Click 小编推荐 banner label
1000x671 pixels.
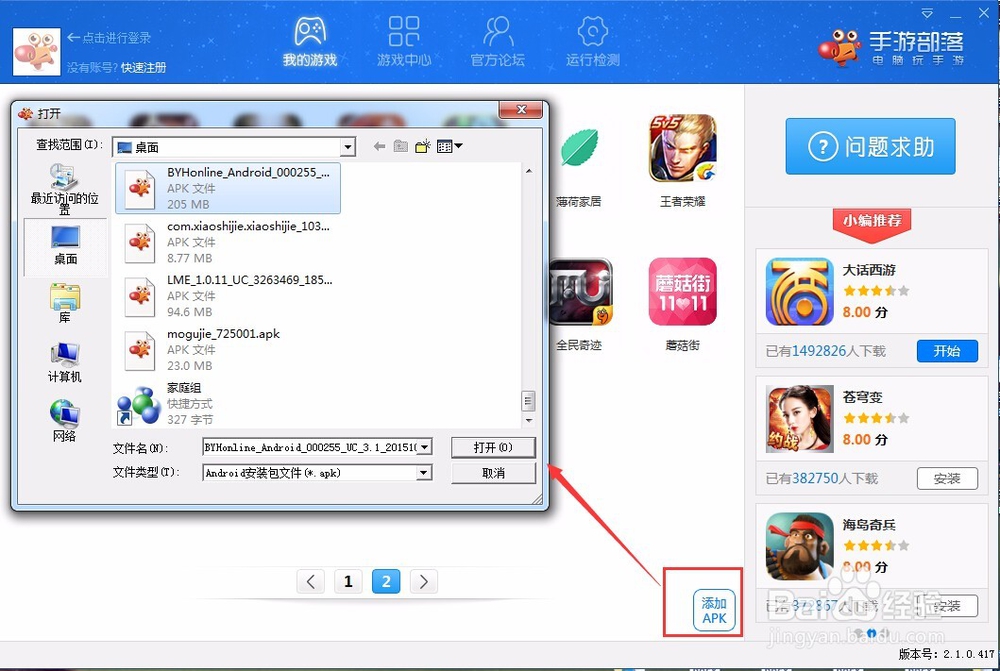[x=872, y=221]
